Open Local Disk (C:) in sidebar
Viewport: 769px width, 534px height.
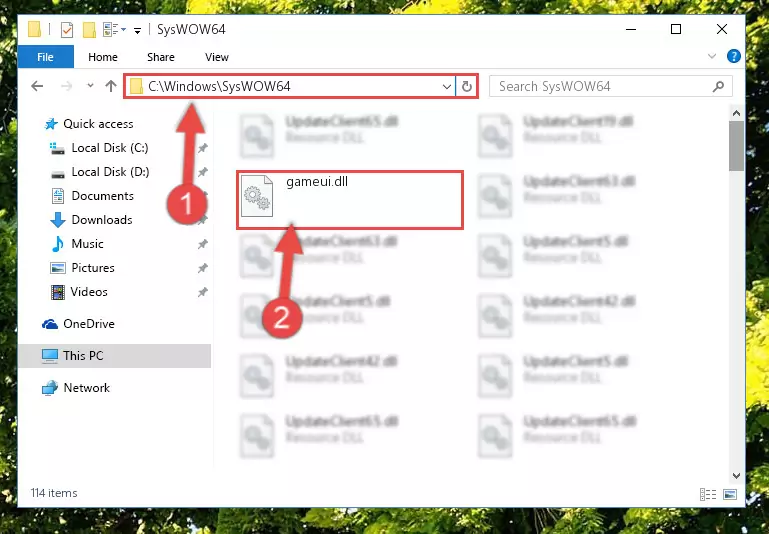(110, 148)
